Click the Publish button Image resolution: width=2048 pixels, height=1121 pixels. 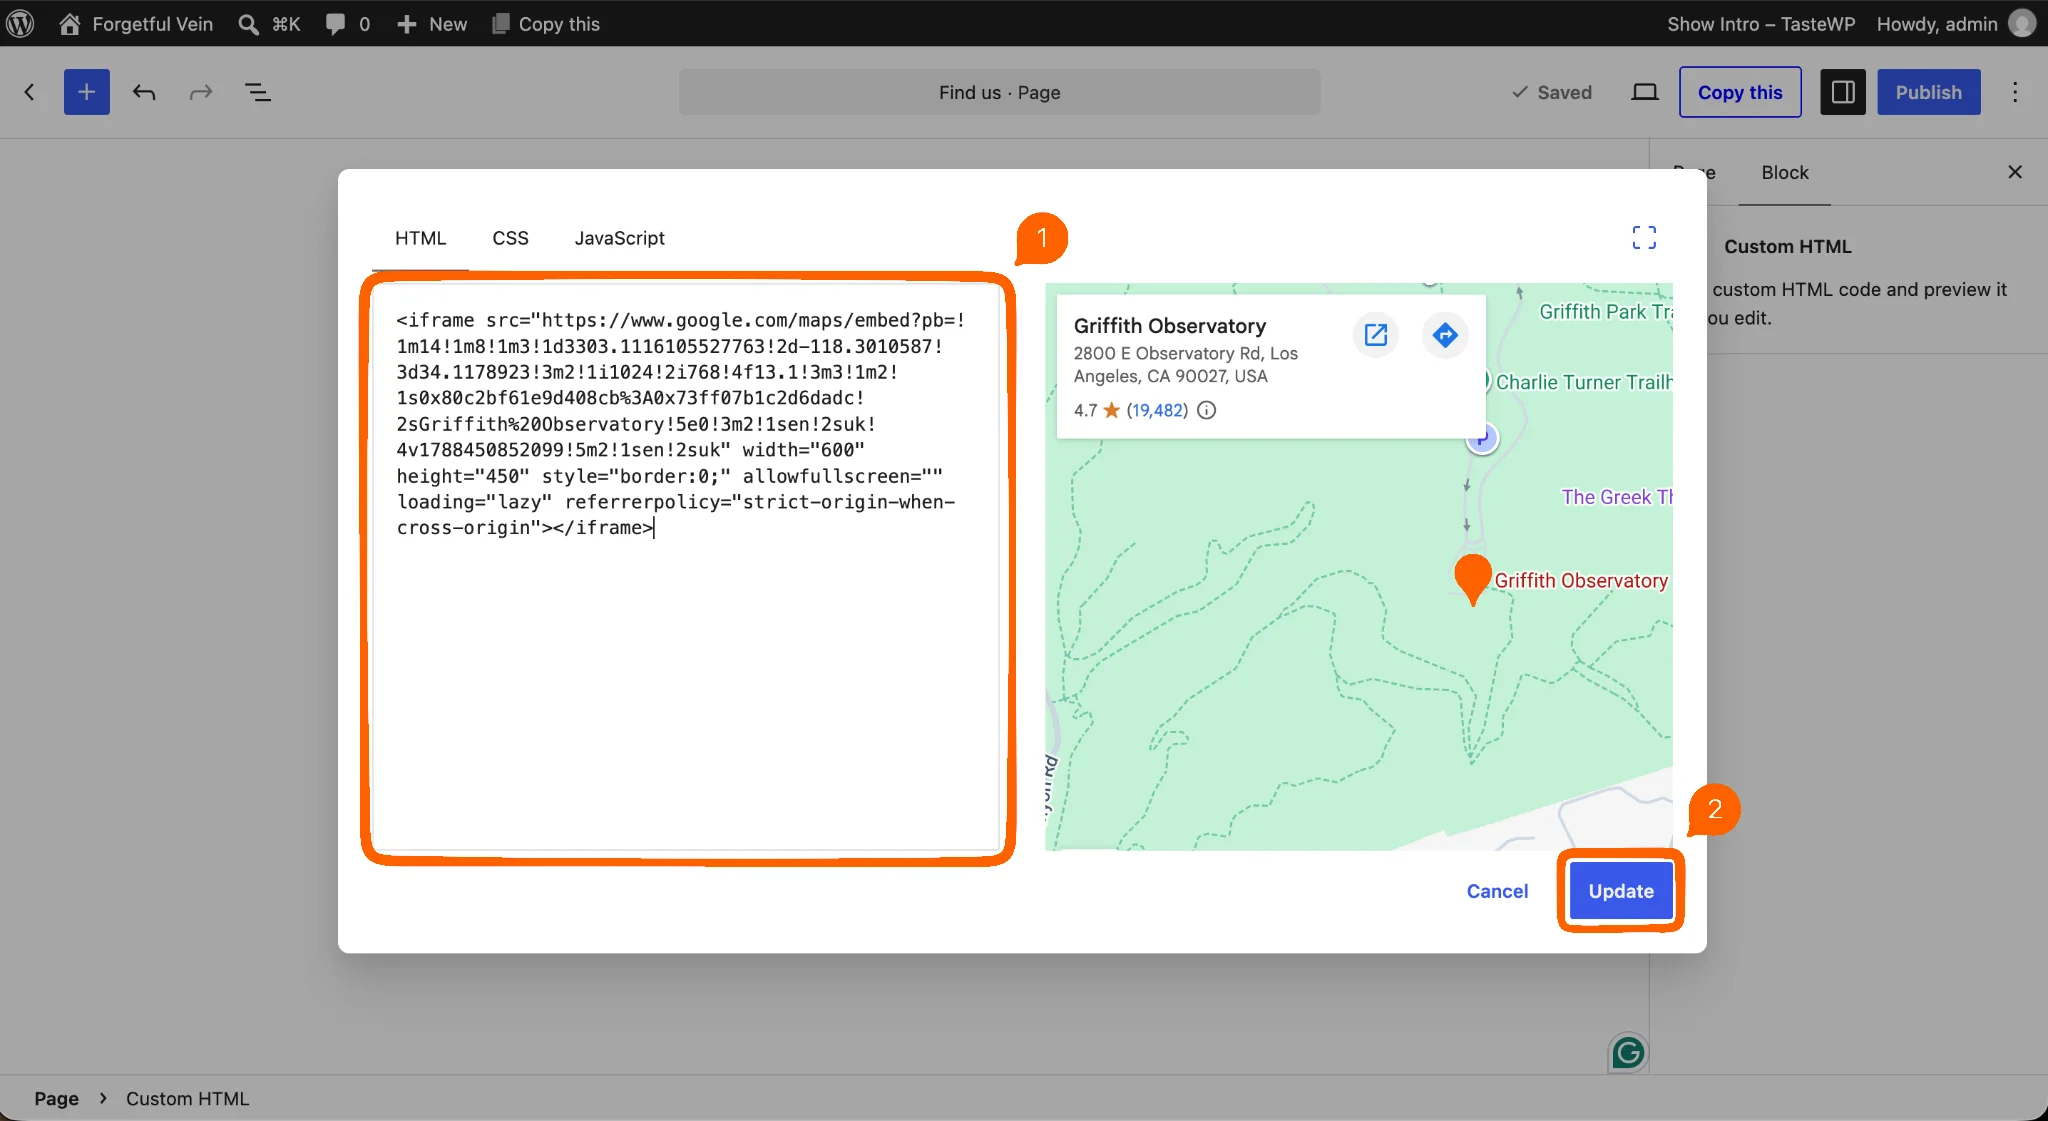click(x=1929, y=92)
